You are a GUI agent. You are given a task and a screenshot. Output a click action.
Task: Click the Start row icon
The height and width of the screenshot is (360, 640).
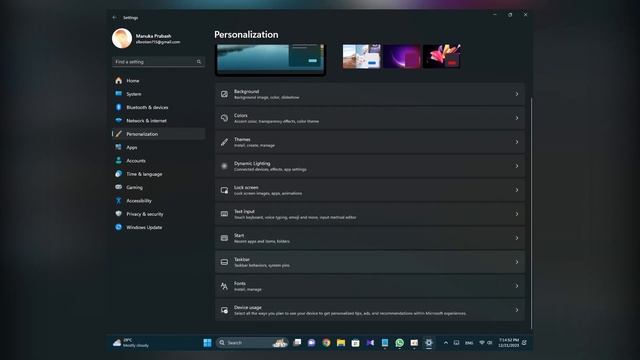pyautogui.click(x=224, y=238)
